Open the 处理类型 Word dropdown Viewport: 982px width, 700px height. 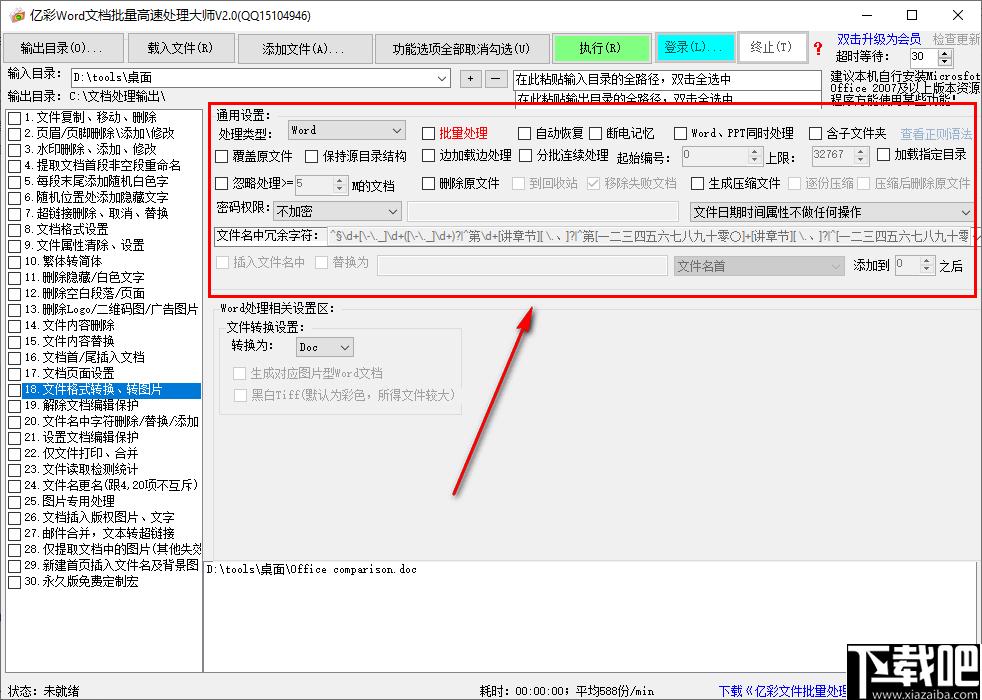click(x=346, y=131)
